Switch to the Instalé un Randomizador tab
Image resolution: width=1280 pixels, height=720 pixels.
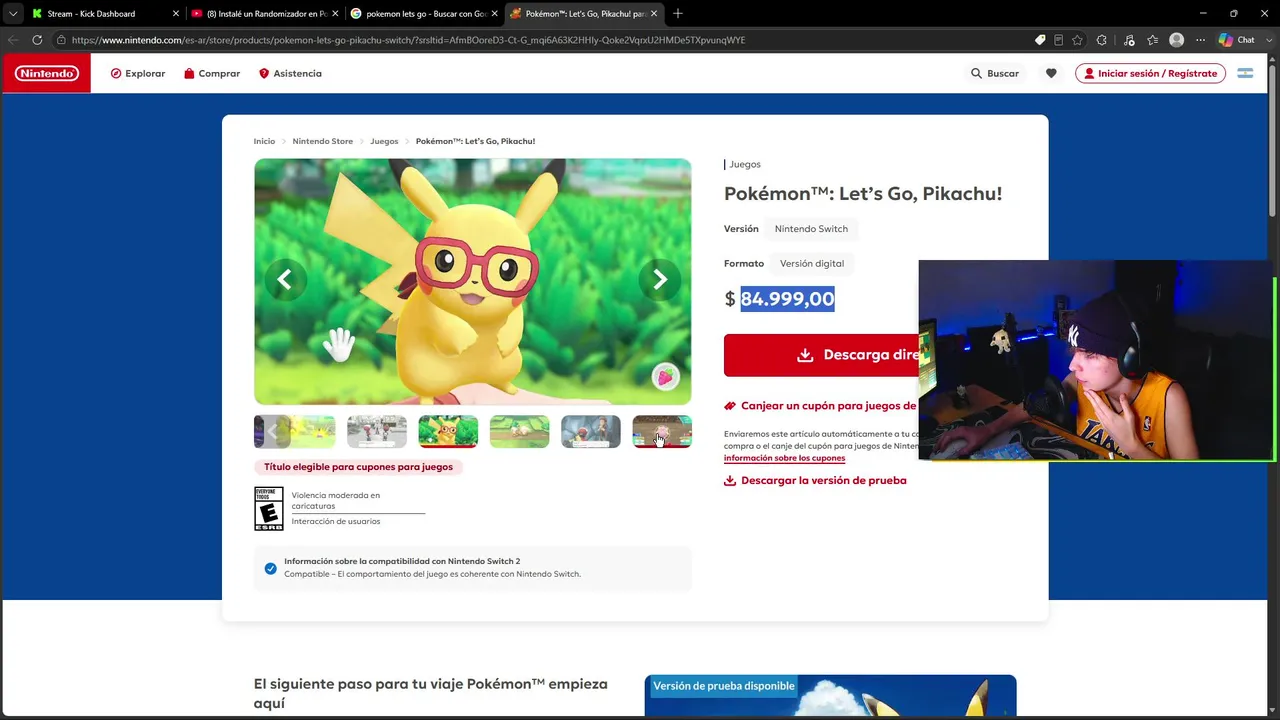click(x=264, y=13)
